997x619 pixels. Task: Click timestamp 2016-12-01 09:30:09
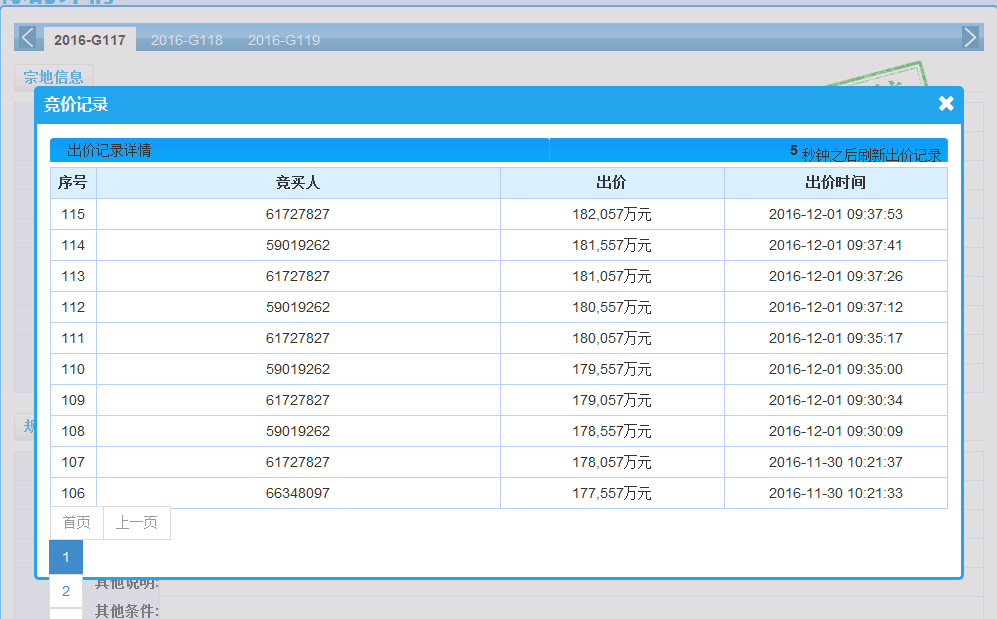click(835, 431)
